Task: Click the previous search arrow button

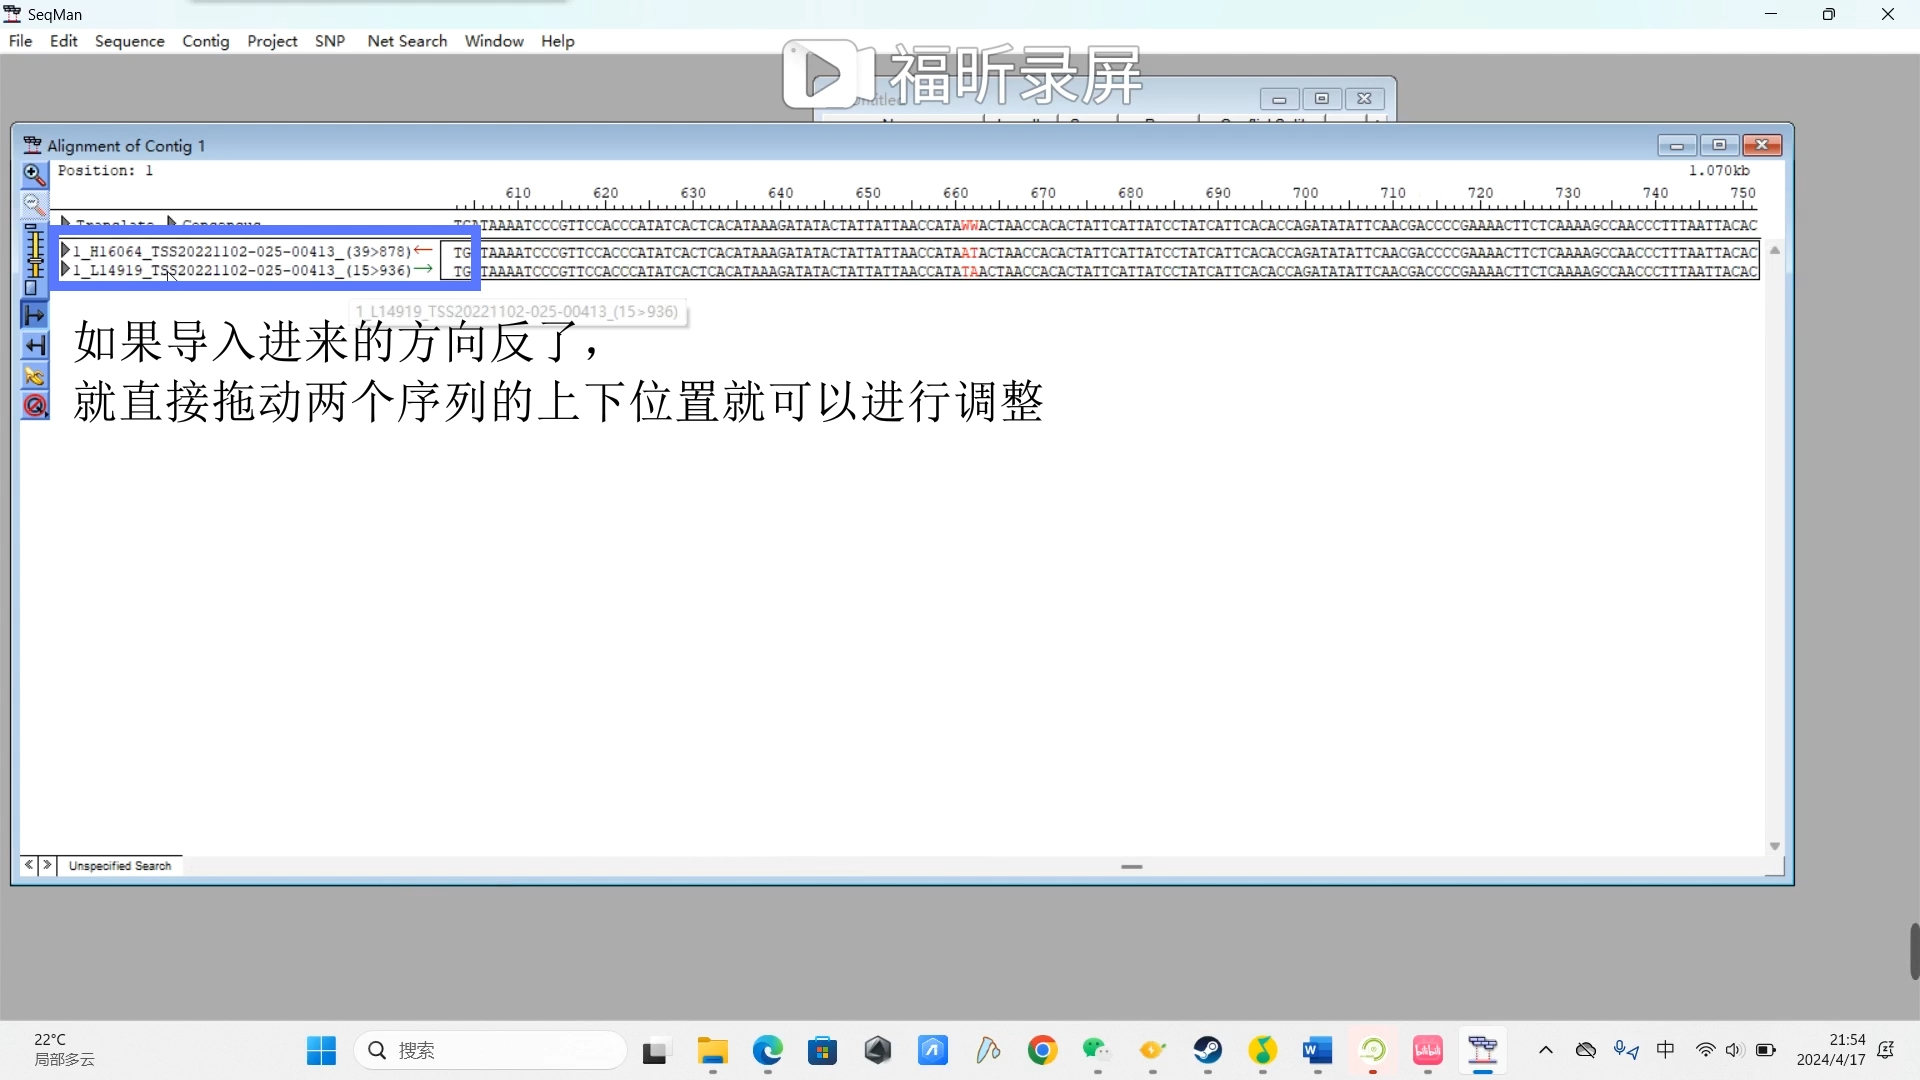Action: [x=29, y=866]
